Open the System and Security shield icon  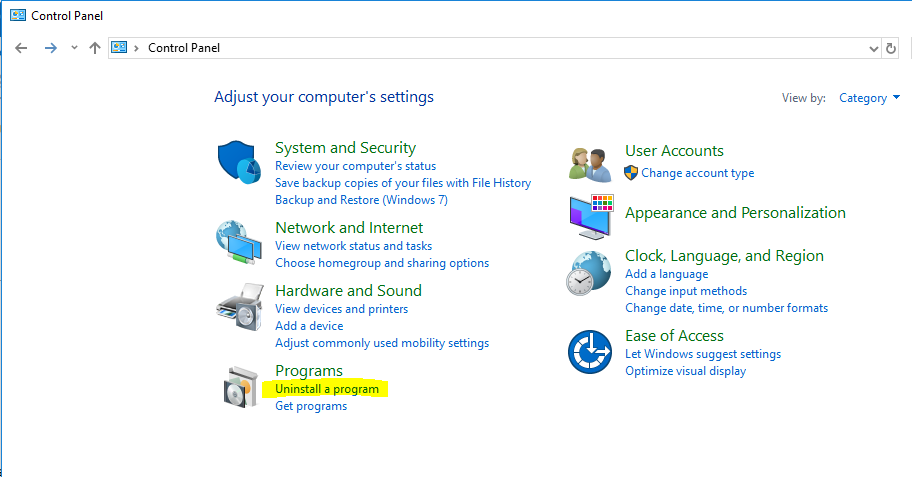[239, 162]
